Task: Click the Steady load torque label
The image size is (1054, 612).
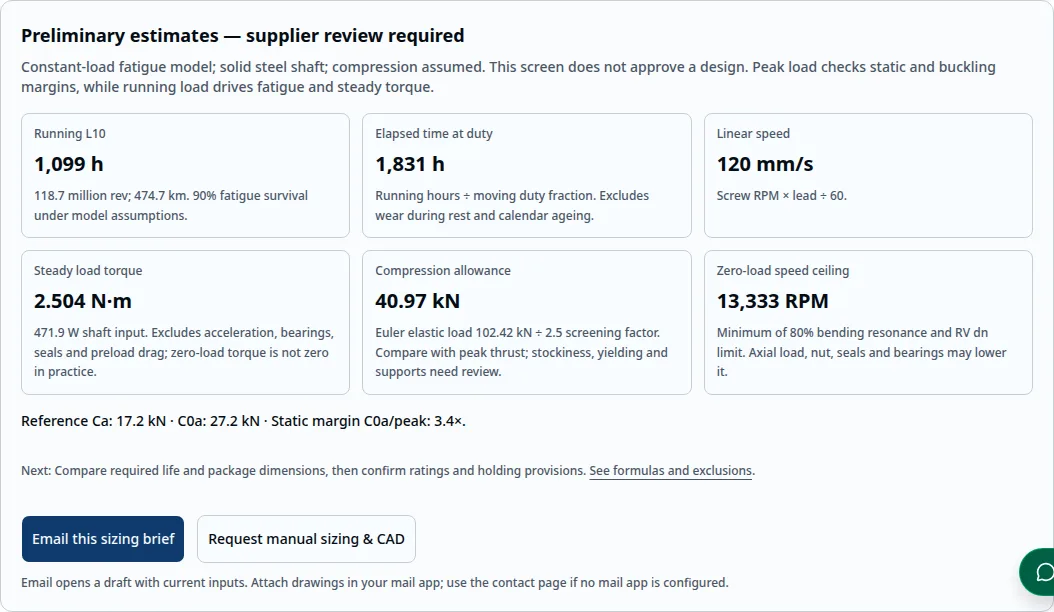Action: [x=88, y=271]
